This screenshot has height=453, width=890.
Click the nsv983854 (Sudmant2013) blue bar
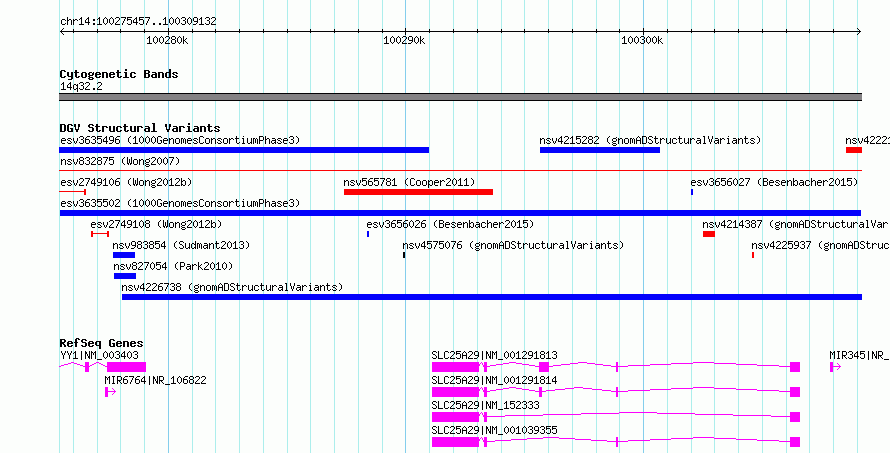point(124,255)
